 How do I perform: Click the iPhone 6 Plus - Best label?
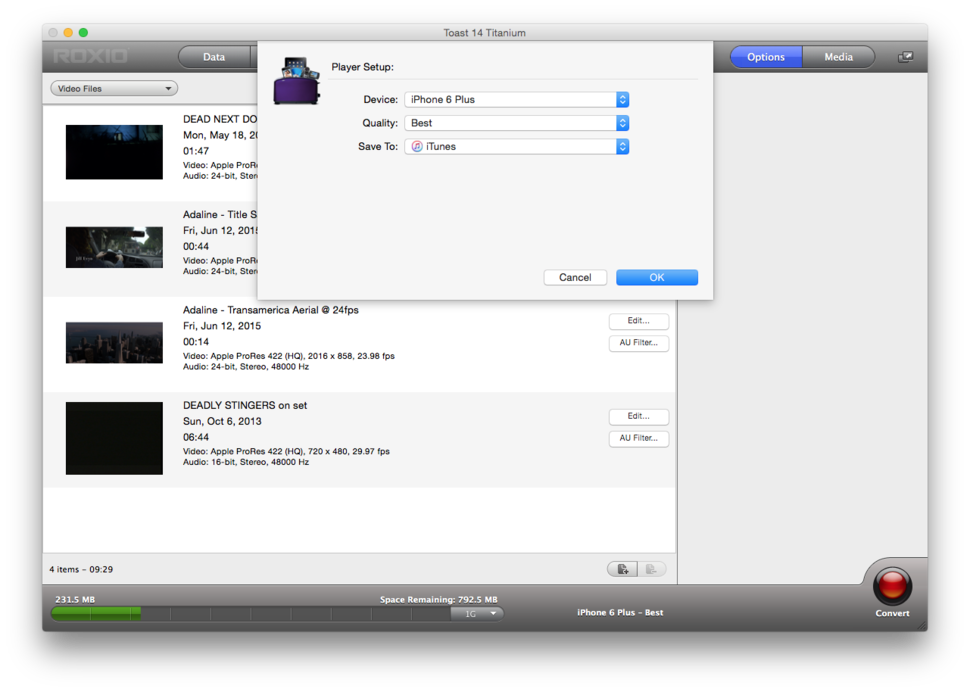[x=620, y=612]
